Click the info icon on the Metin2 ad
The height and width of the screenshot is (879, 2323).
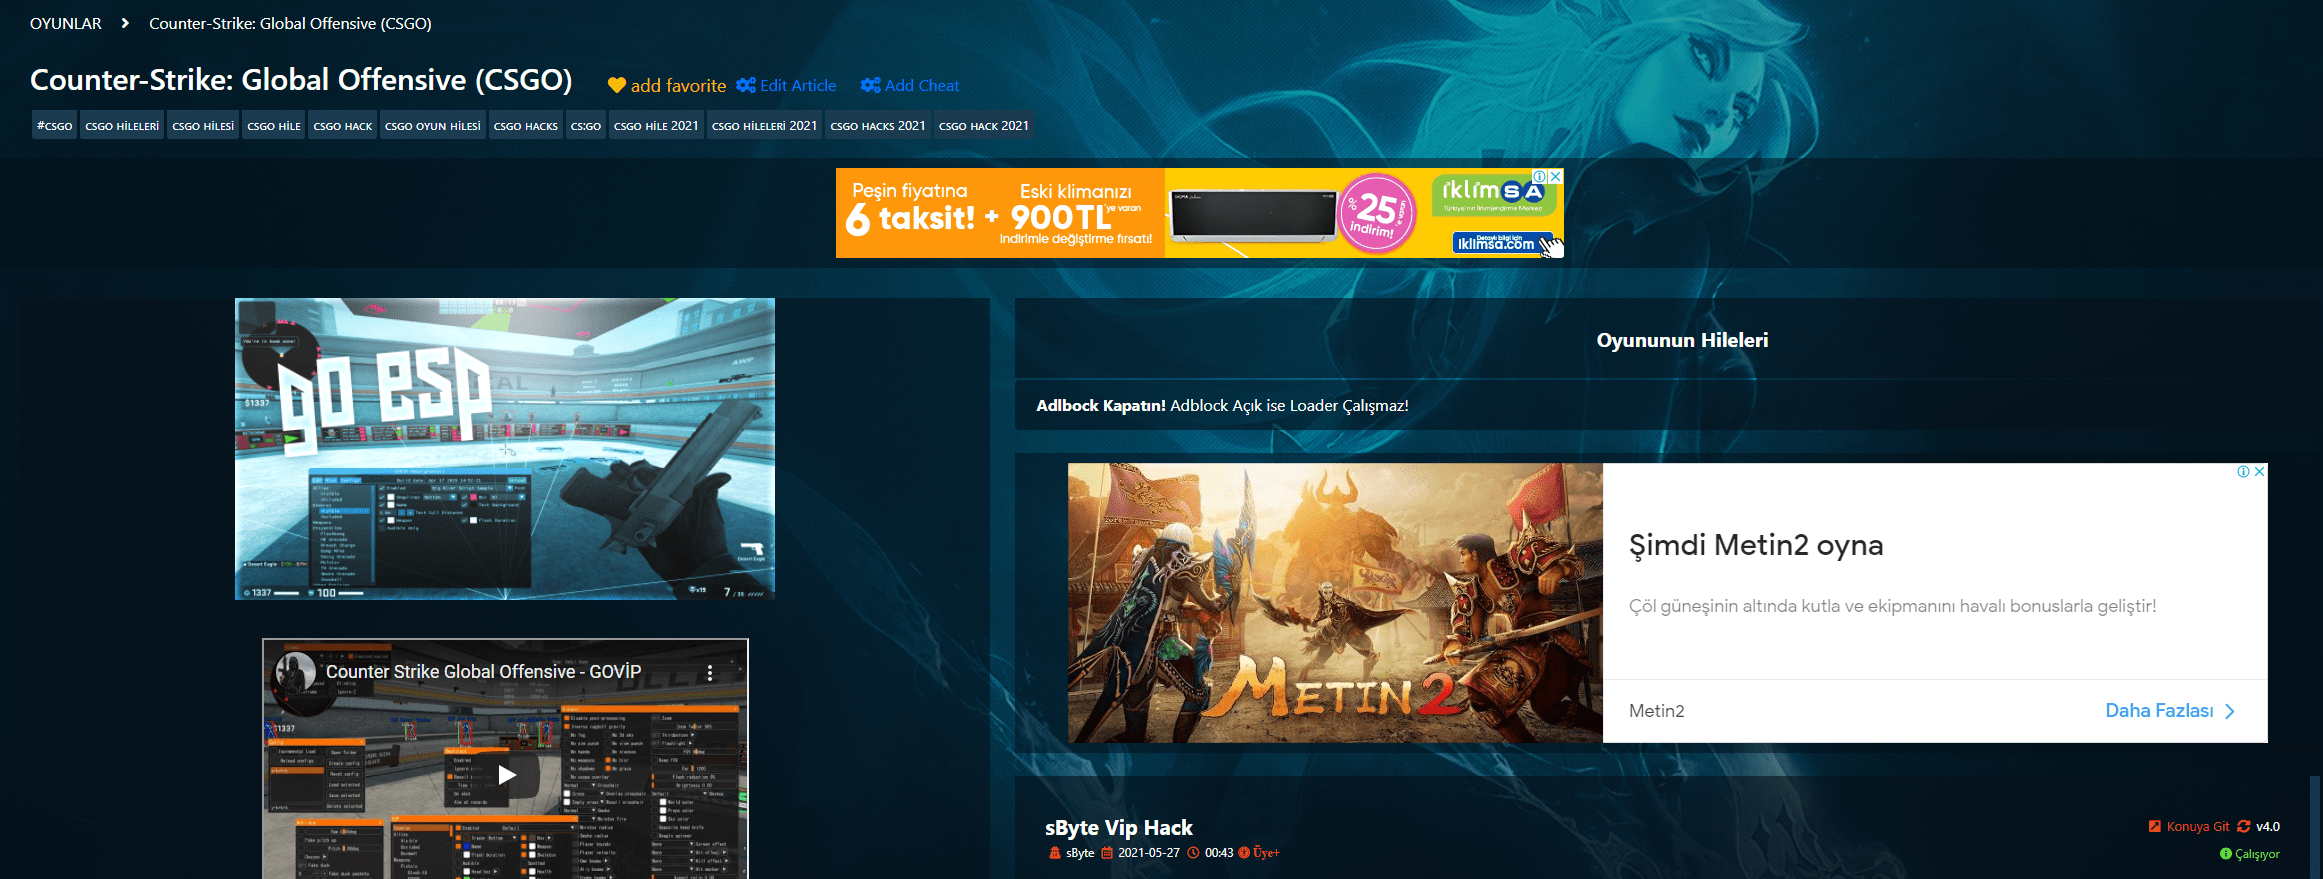click(x=2243, y=471)
